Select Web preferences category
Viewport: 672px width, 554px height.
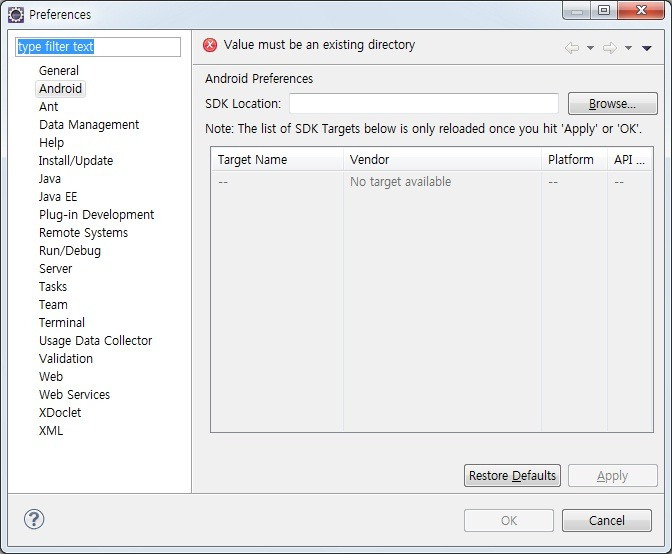(x=51, y=377)
